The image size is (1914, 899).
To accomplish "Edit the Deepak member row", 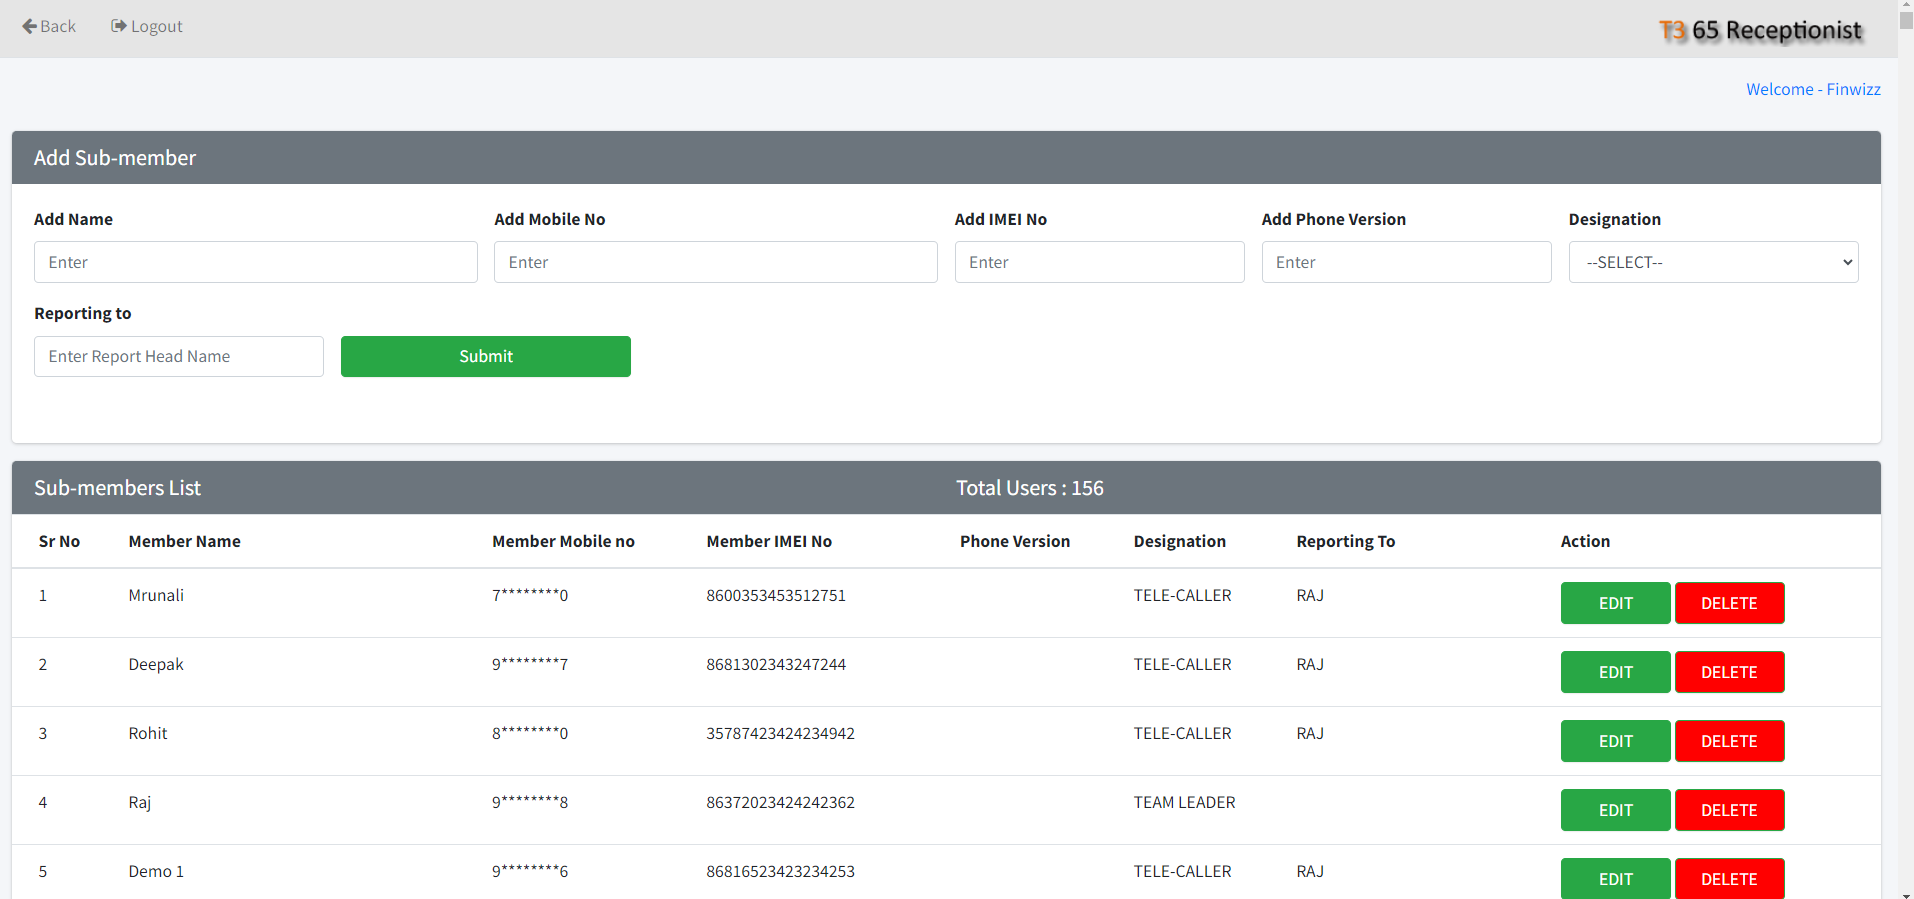I will point(1615,672).
